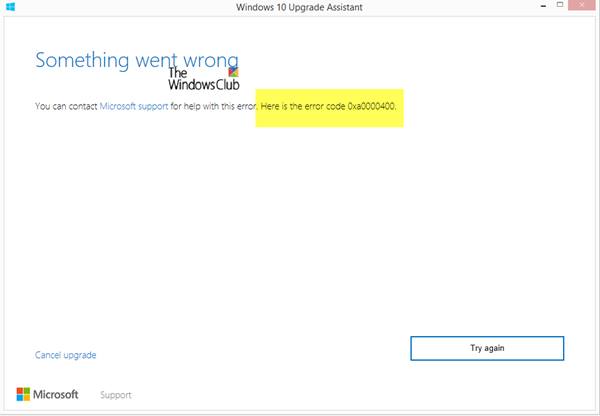
Task: Click the for help with this error text
Action: pyautogui.click(x=214, y=106)
